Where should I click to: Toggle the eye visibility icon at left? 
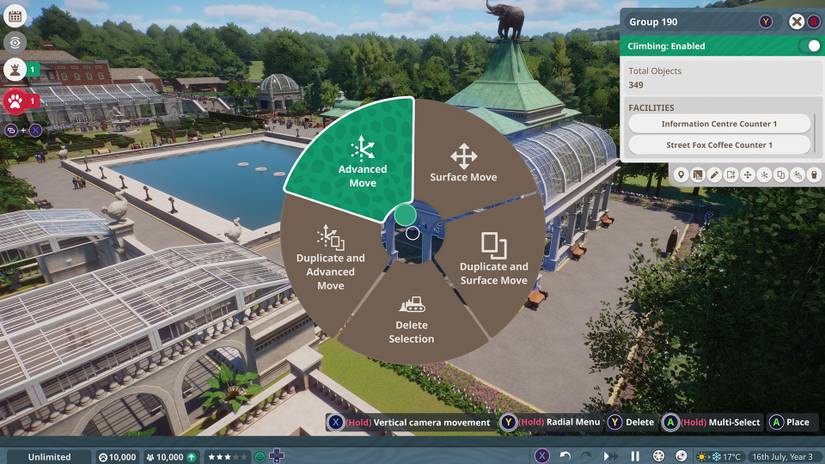click(x=15, y=43)
